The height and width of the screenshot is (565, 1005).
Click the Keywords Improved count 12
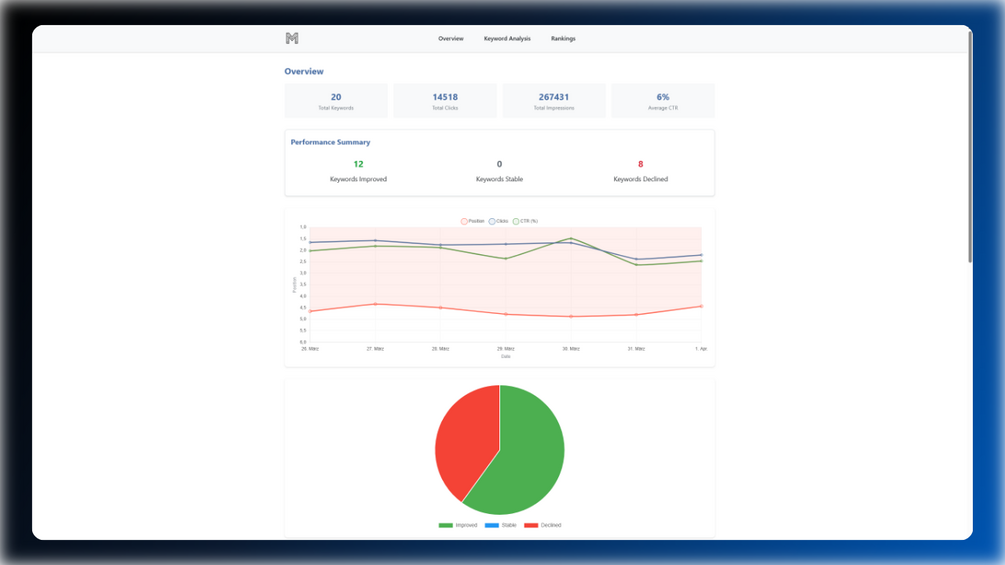coord(358,164)
